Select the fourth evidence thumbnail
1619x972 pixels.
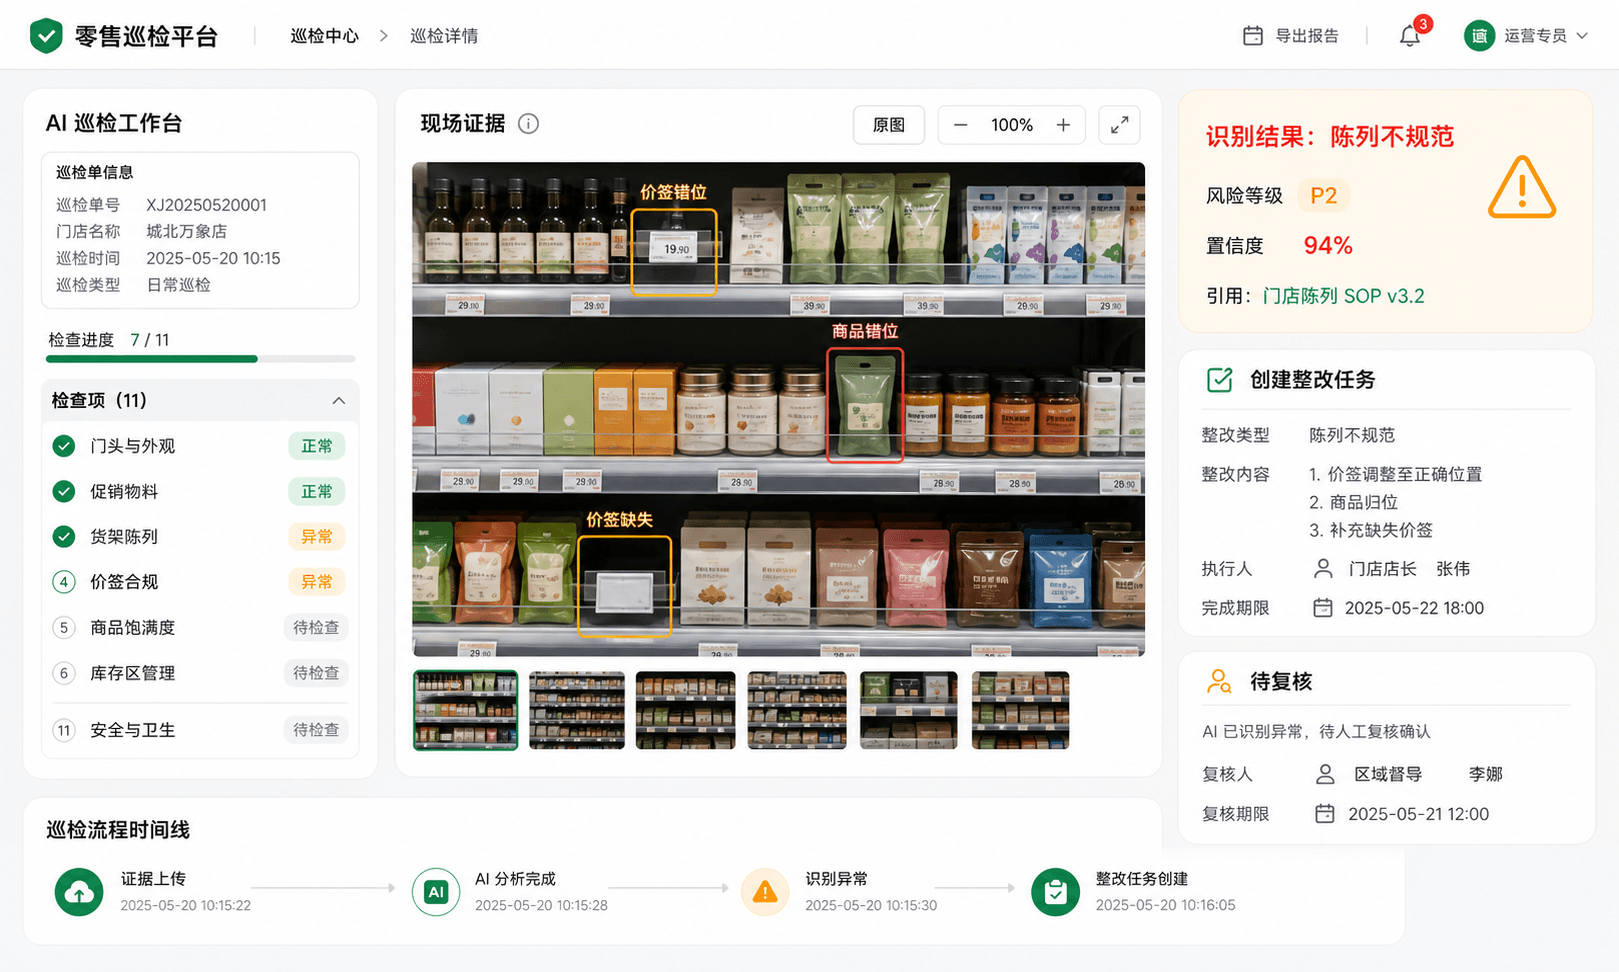click(x=797, y=710)
